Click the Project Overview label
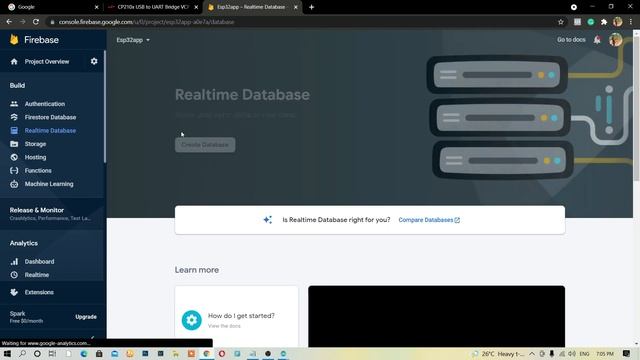 [x=47, y=62]
